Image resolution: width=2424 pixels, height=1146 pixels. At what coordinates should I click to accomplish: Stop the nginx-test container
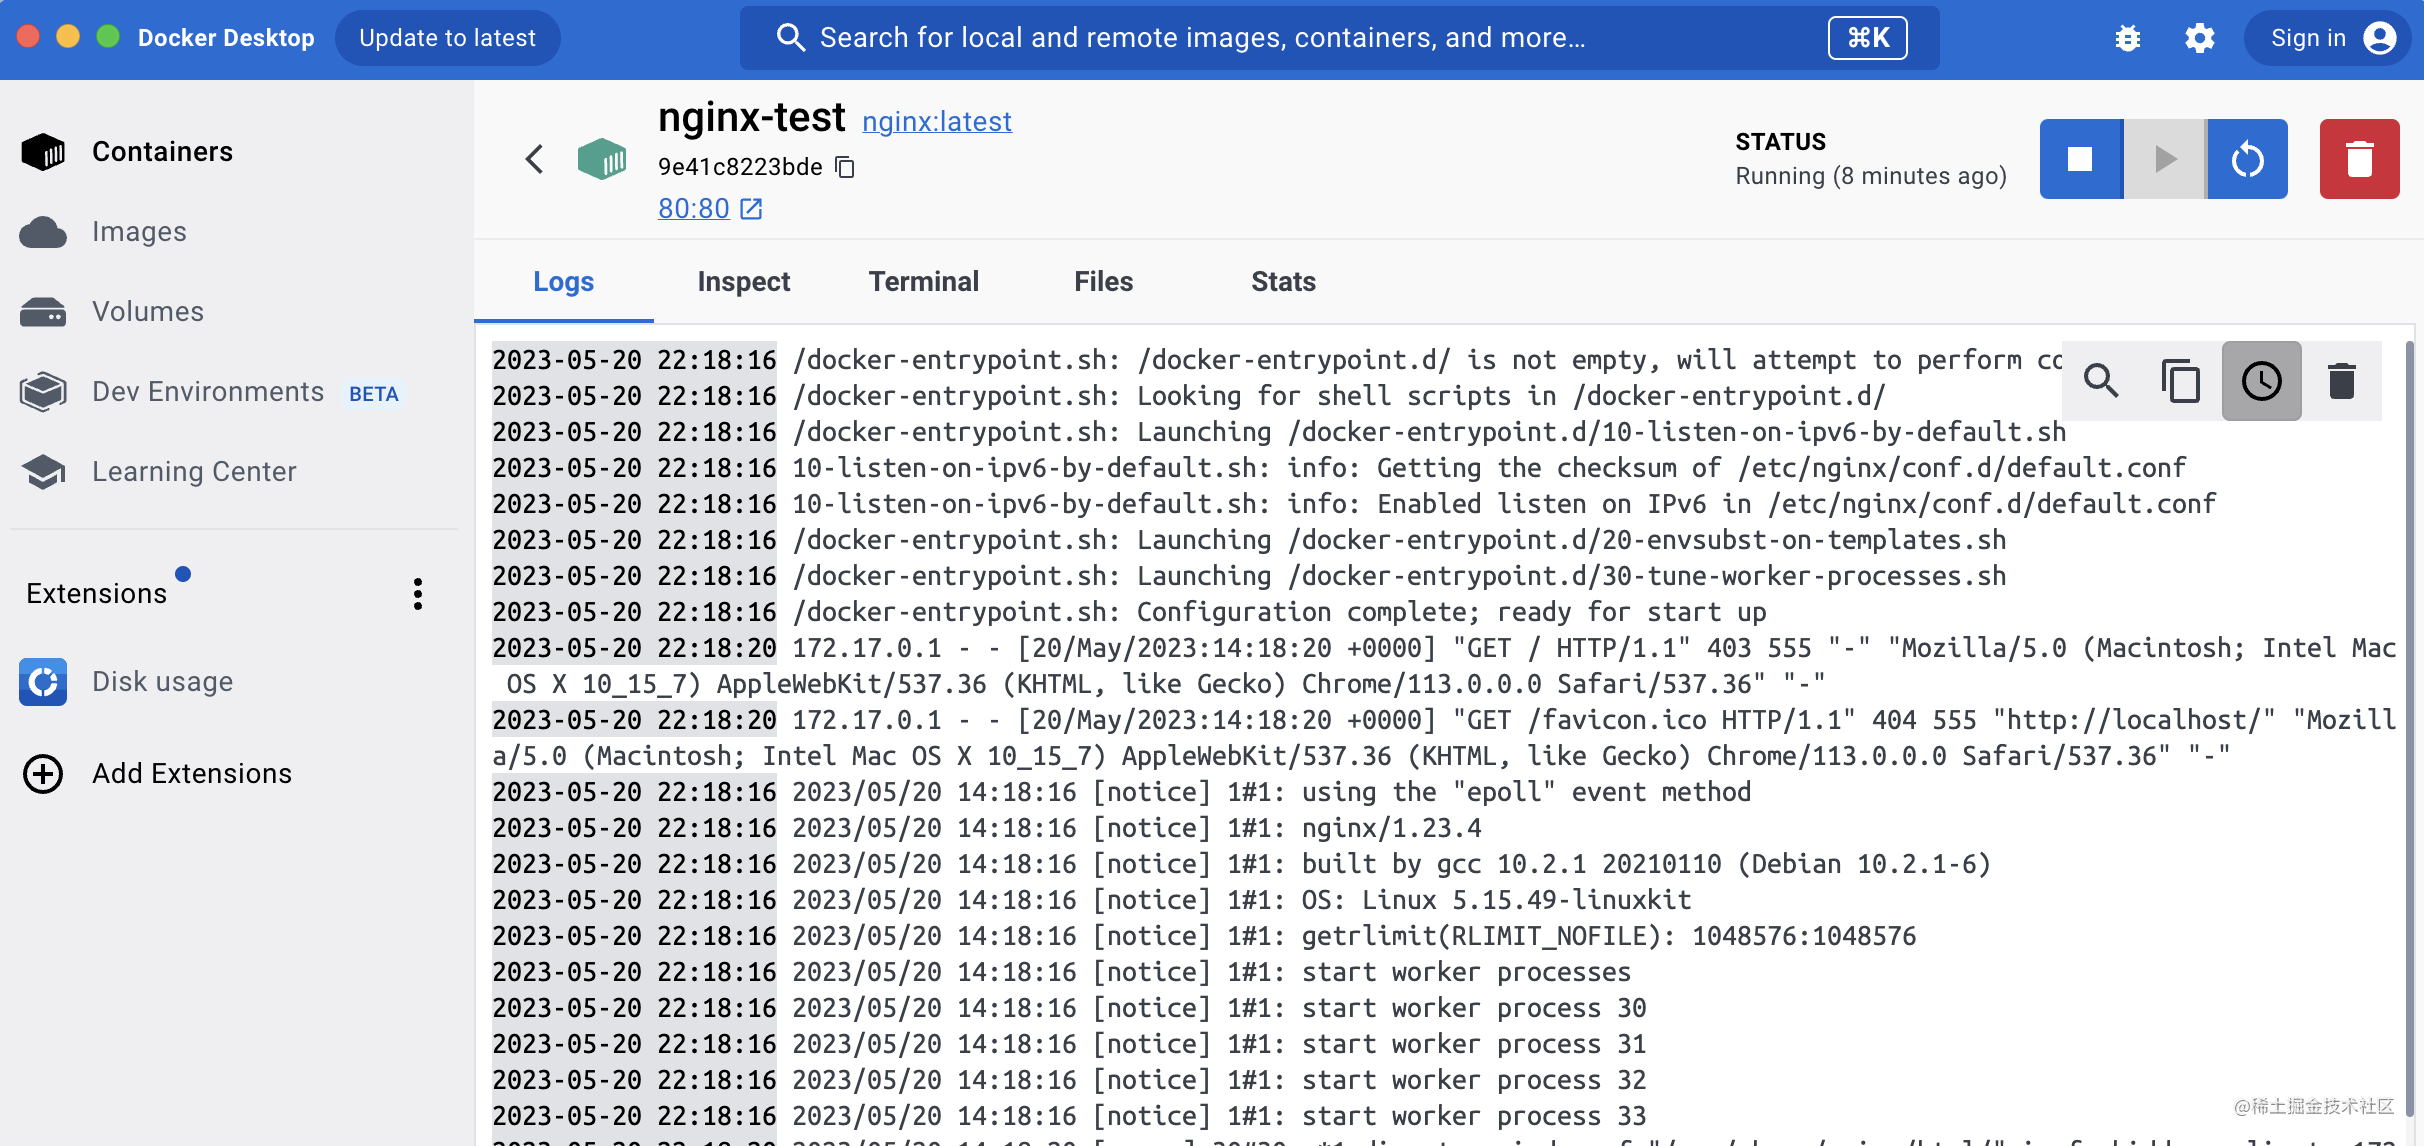[2080, 159]
